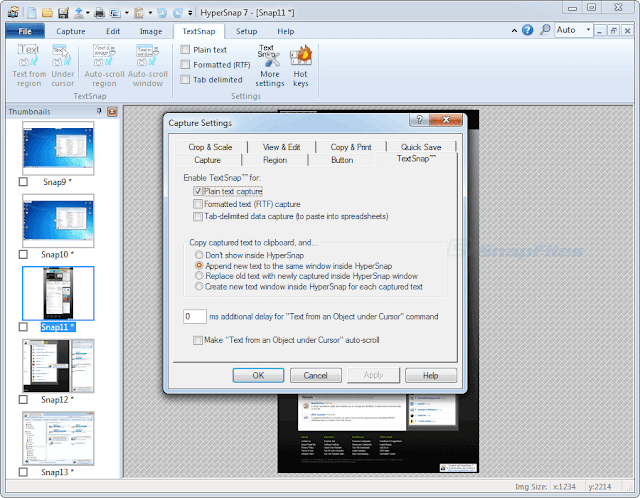This screenshot has width=640, height=498.
Task: Open a file via the folder icon
Action: click(x=47, y=13)
